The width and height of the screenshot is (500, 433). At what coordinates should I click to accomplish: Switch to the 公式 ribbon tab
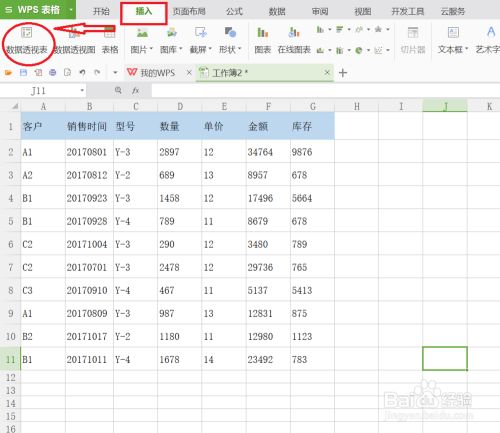click(234, 12)
